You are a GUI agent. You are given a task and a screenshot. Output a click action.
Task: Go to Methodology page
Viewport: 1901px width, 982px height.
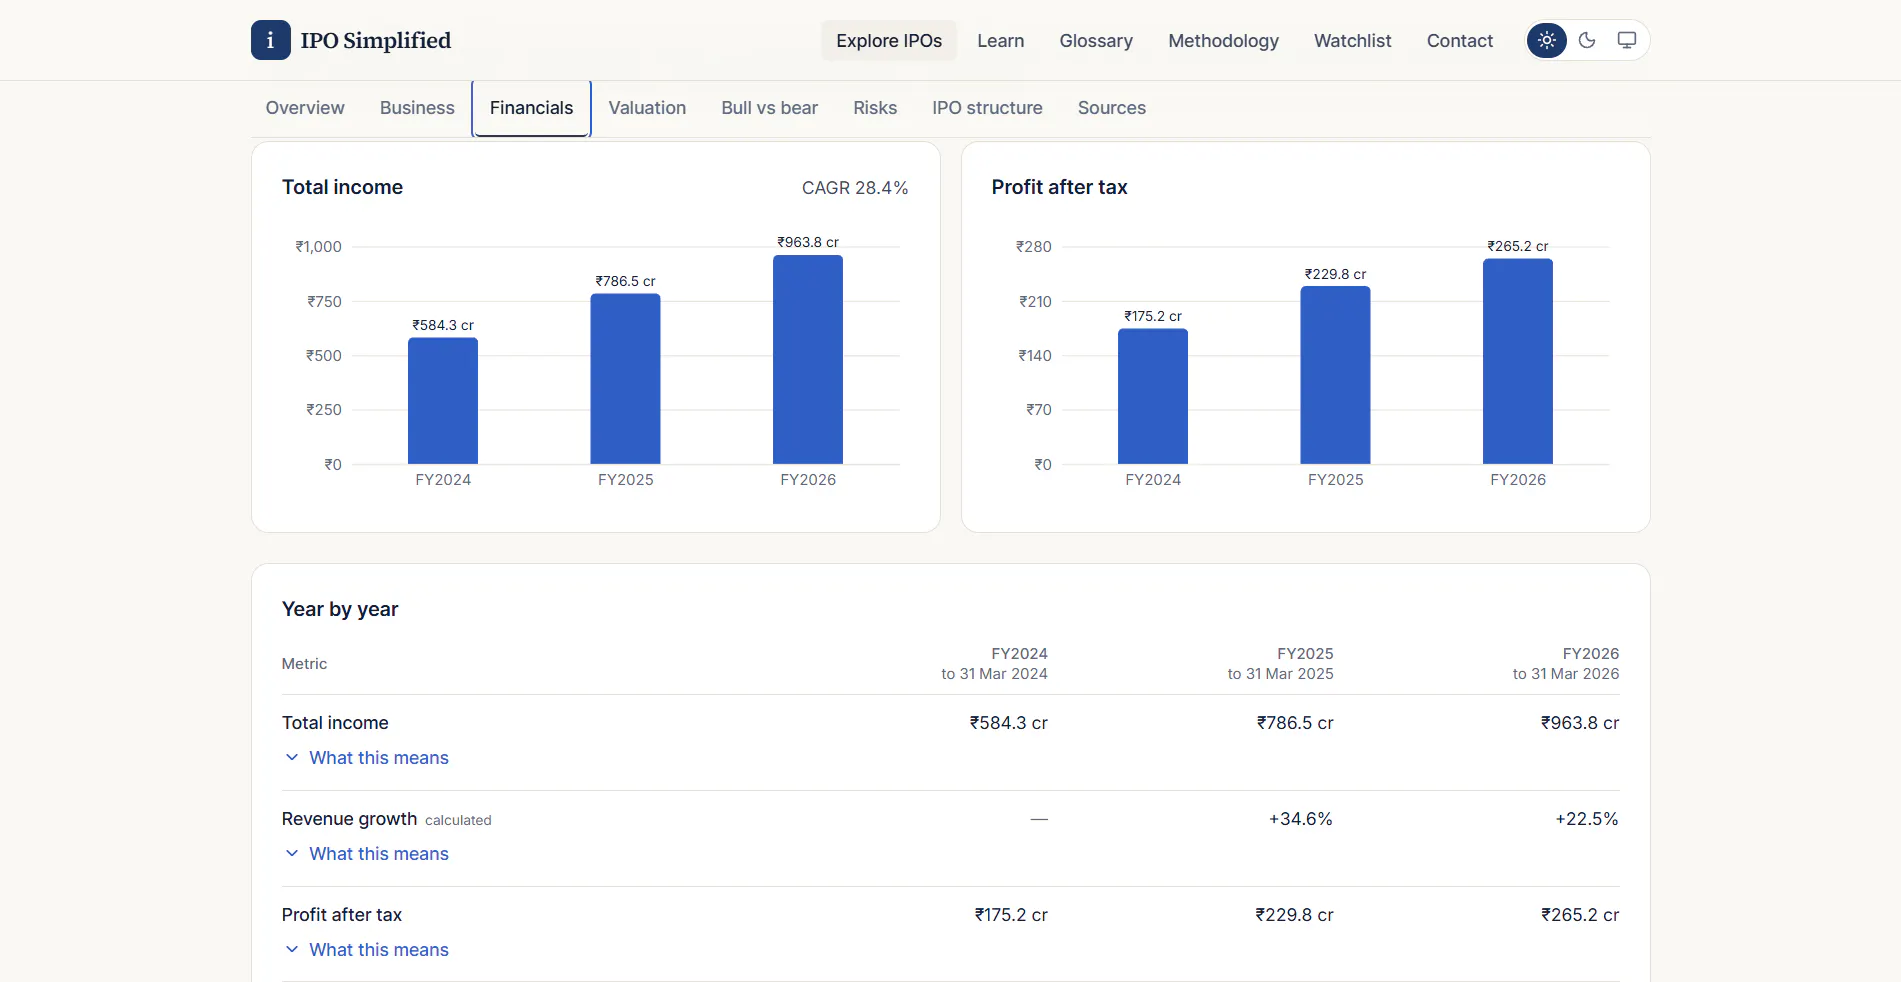1223,40
